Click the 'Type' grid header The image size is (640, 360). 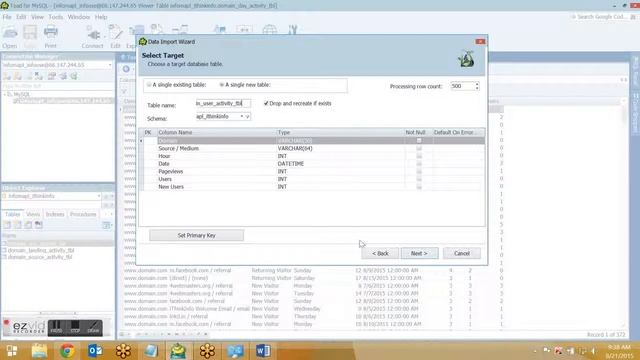[340, 133]
